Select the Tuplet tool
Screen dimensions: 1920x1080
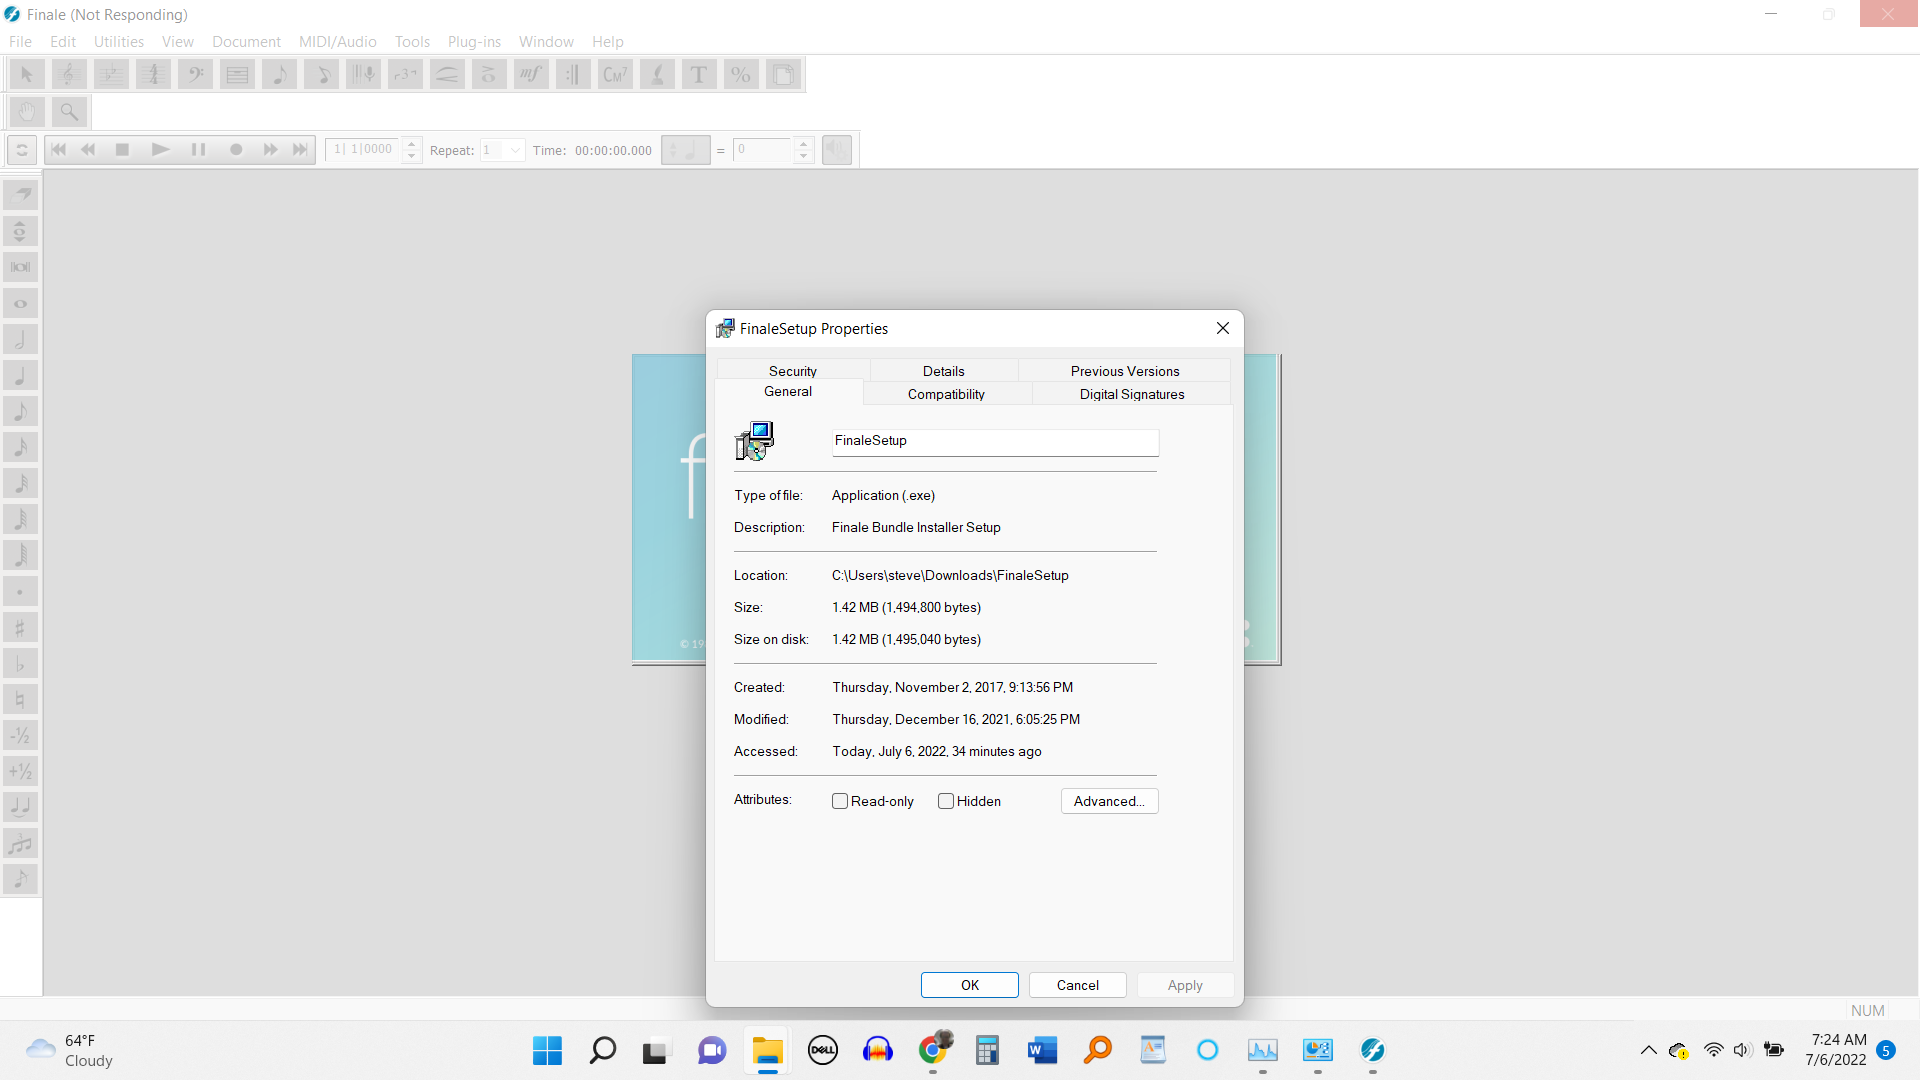(405, 75)
